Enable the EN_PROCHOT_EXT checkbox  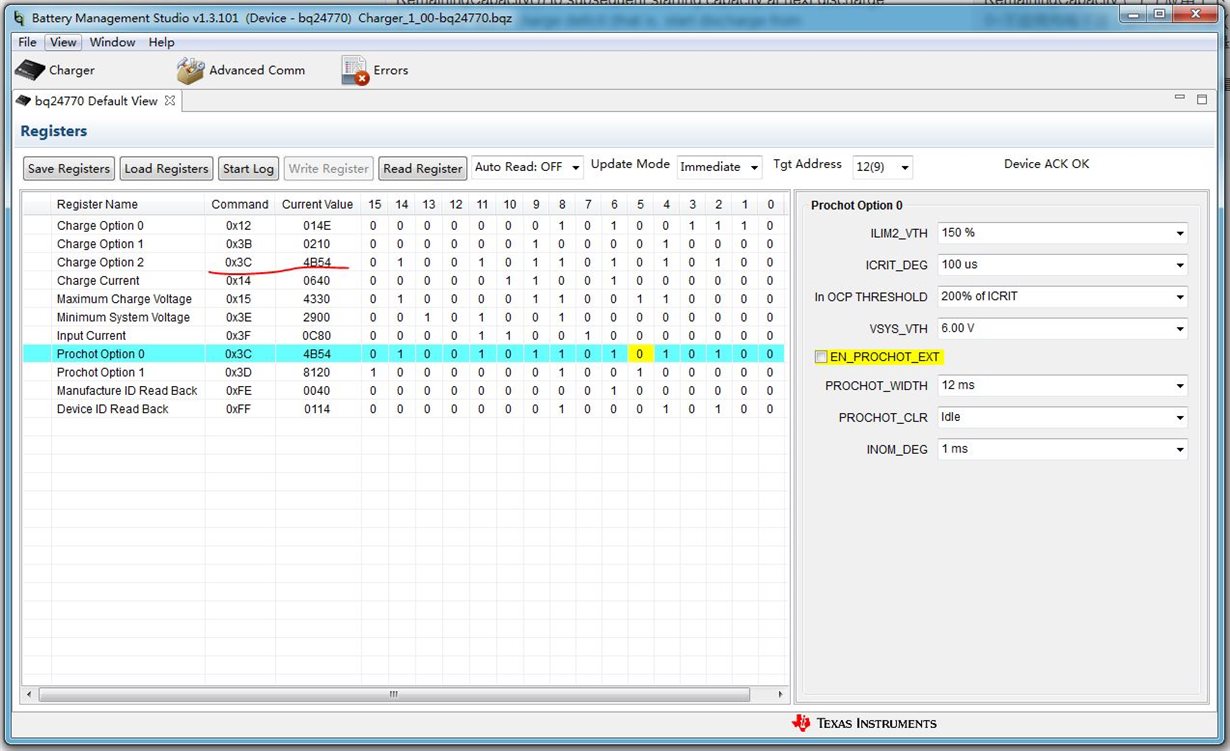coord(821,357)
